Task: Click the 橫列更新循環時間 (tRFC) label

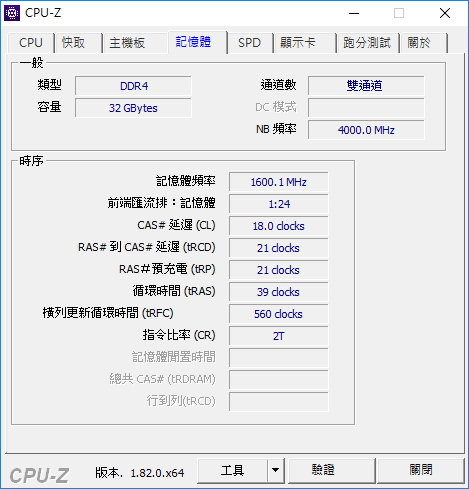Action: (x=108, y=313)
